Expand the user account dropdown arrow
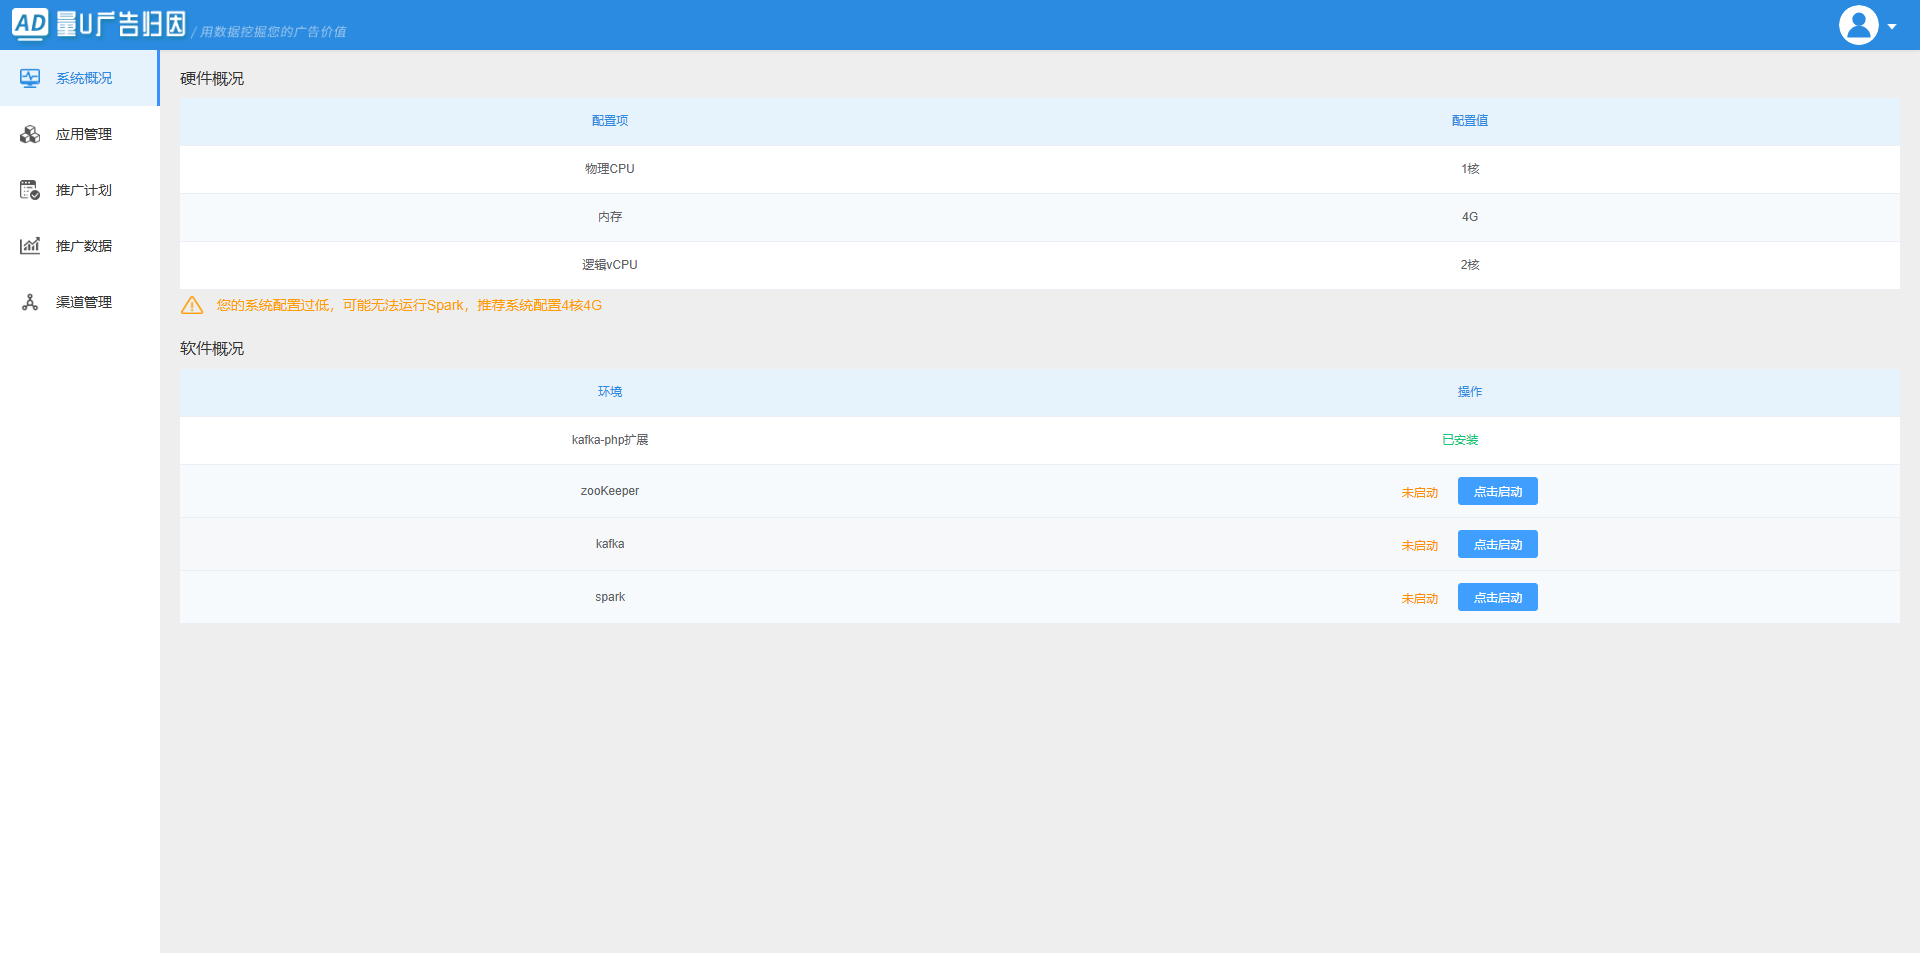Viewport: 1920px width, 953px height. coord(1892,27)
